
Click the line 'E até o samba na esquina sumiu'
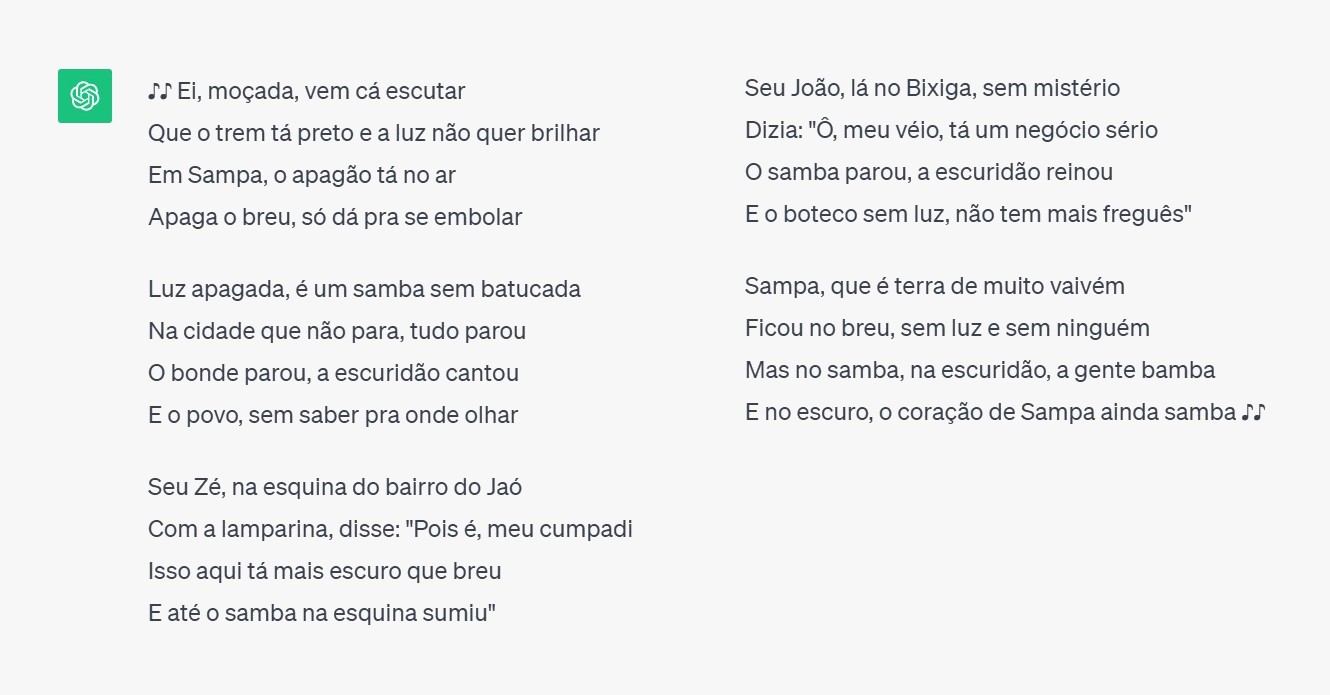(322, 613)
